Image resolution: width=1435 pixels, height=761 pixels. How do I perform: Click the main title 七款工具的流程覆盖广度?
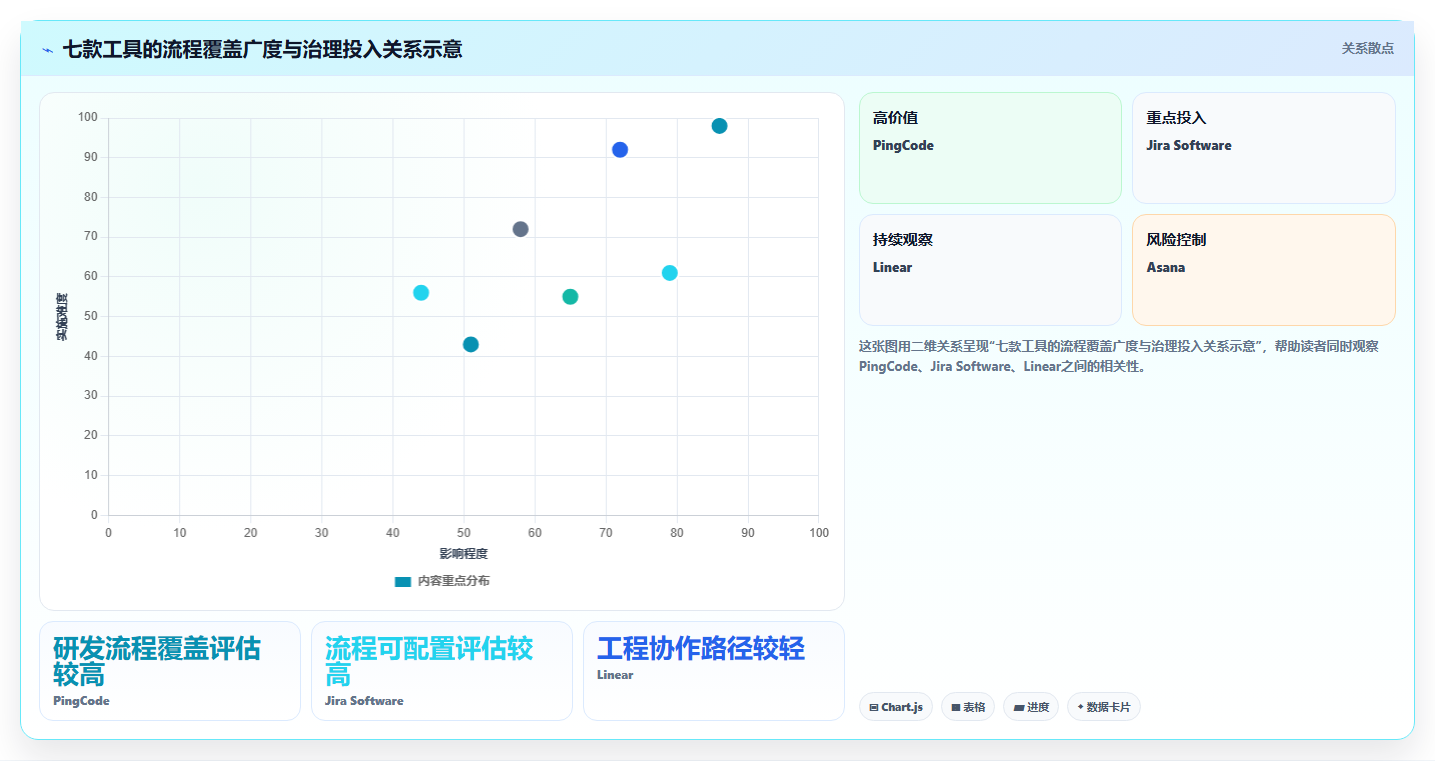[262, 50]
